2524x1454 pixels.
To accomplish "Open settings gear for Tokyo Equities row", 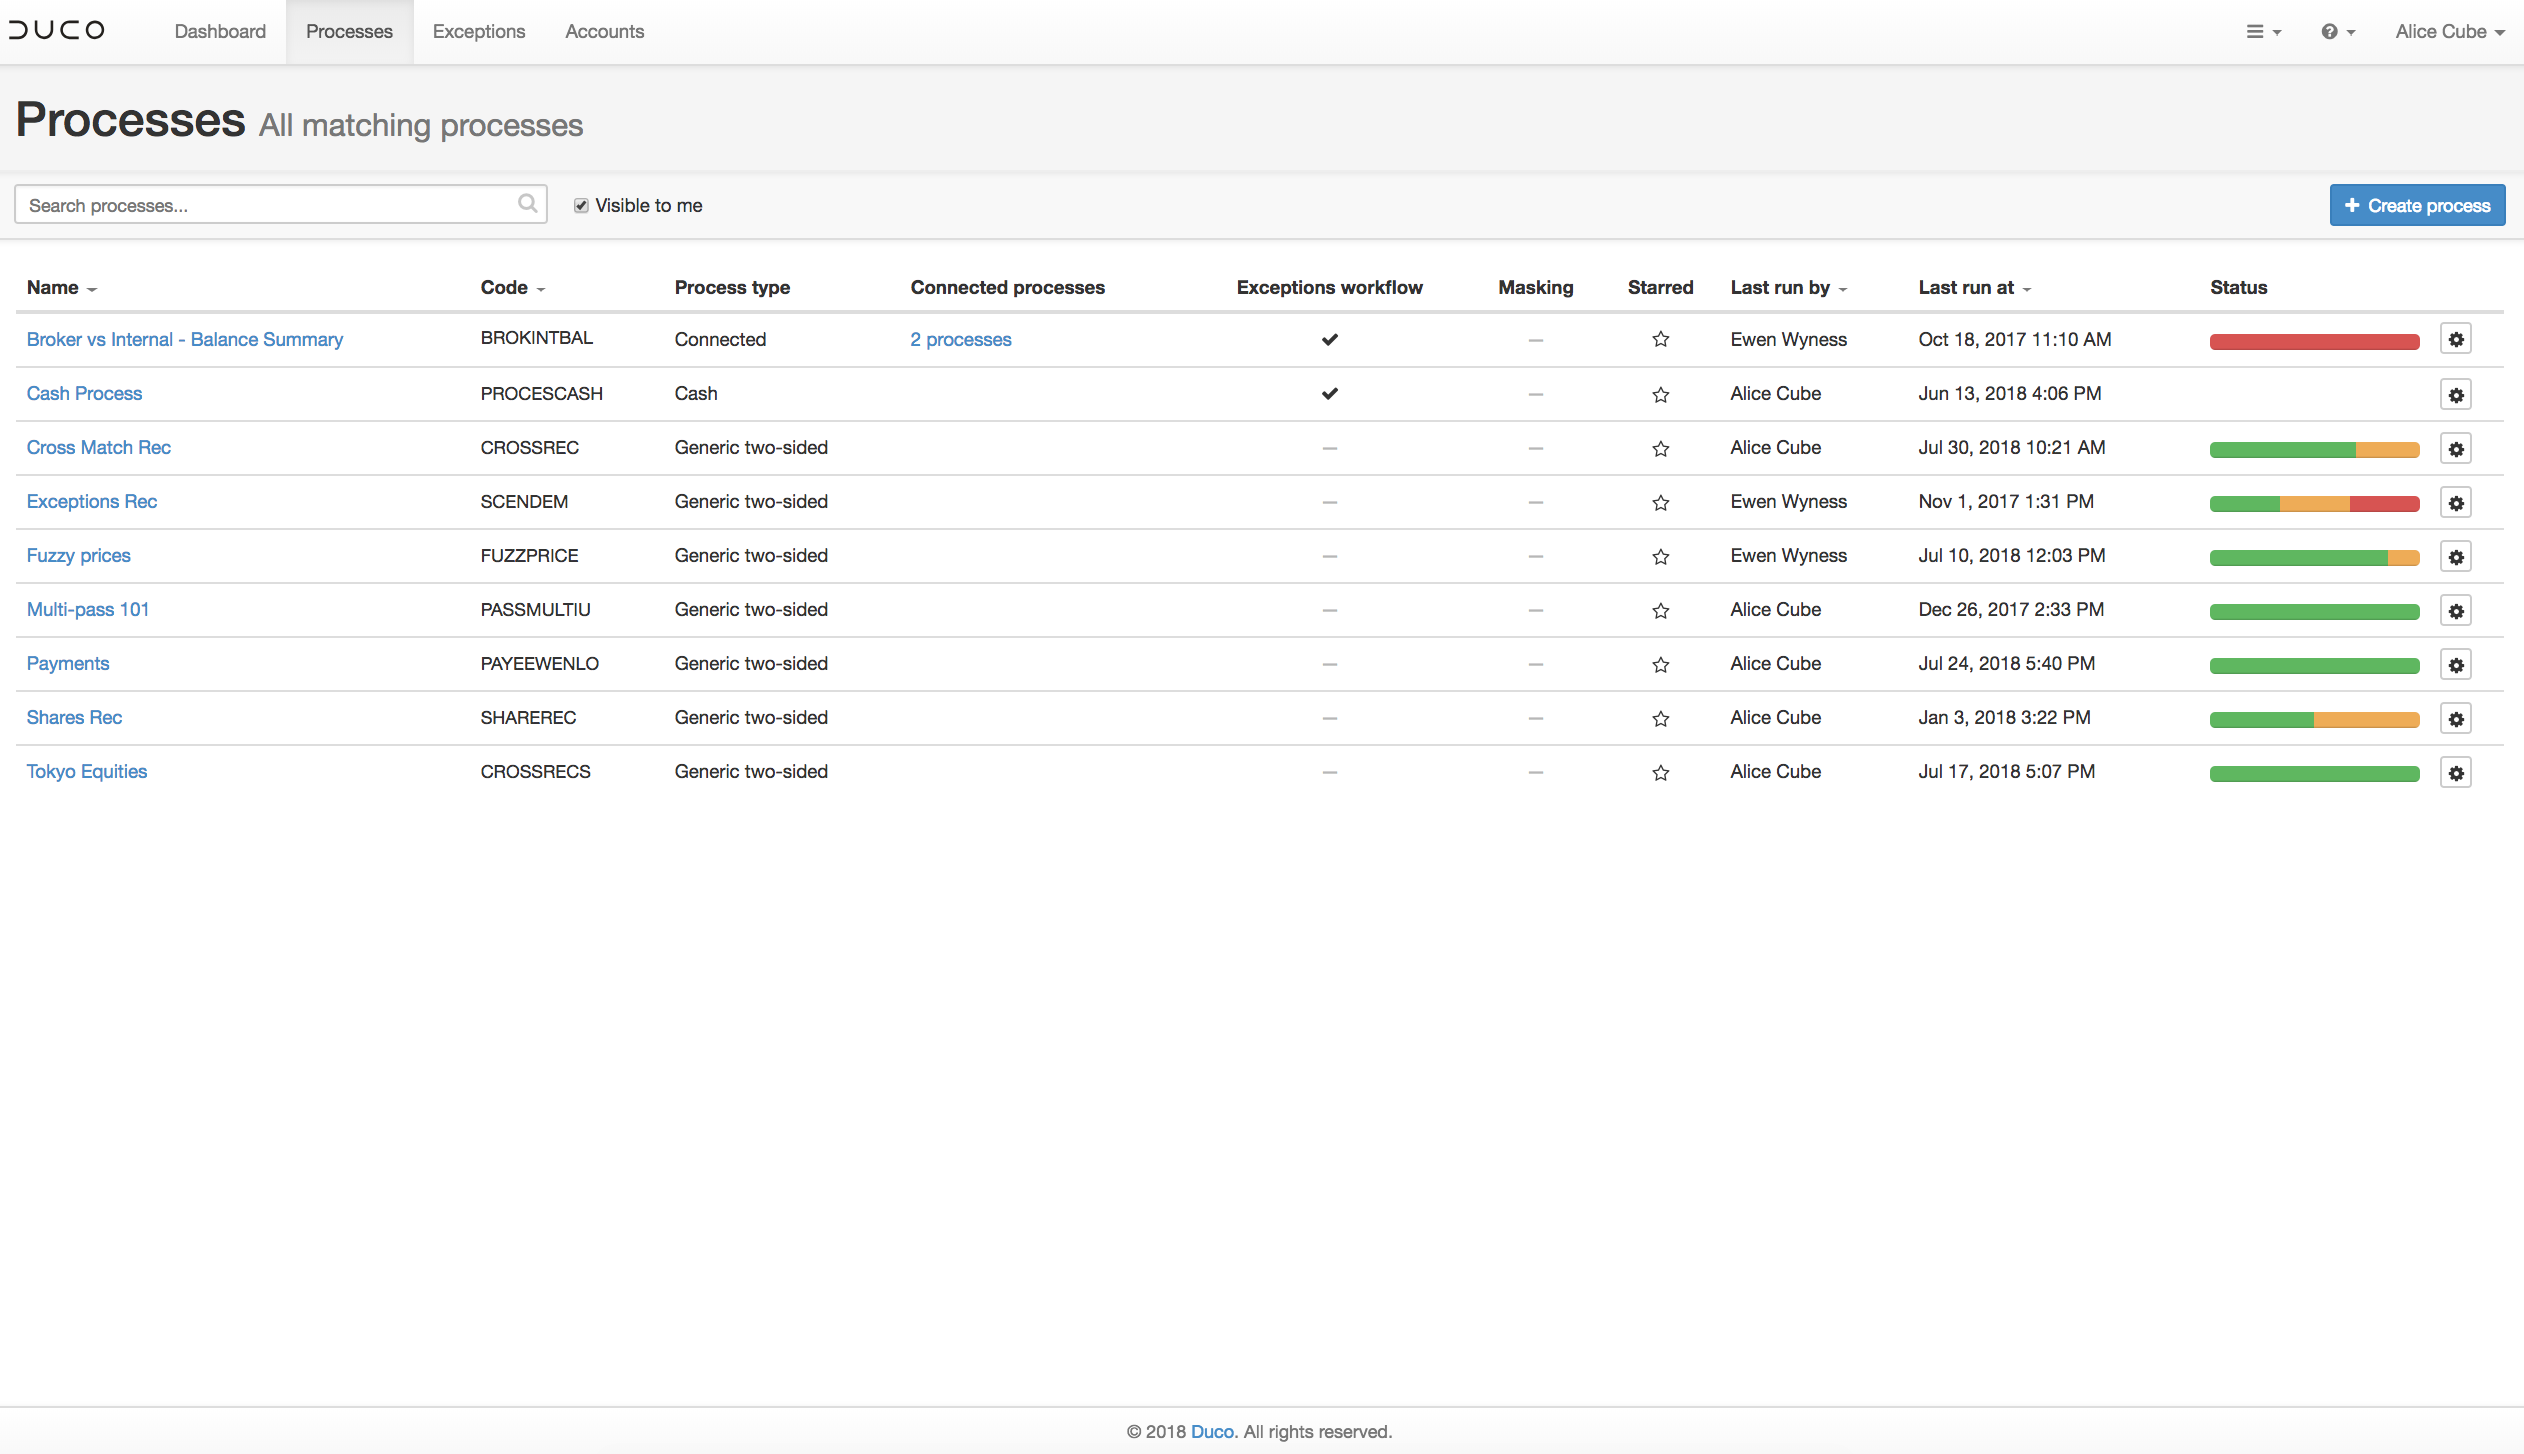I will coord(2456,772).
